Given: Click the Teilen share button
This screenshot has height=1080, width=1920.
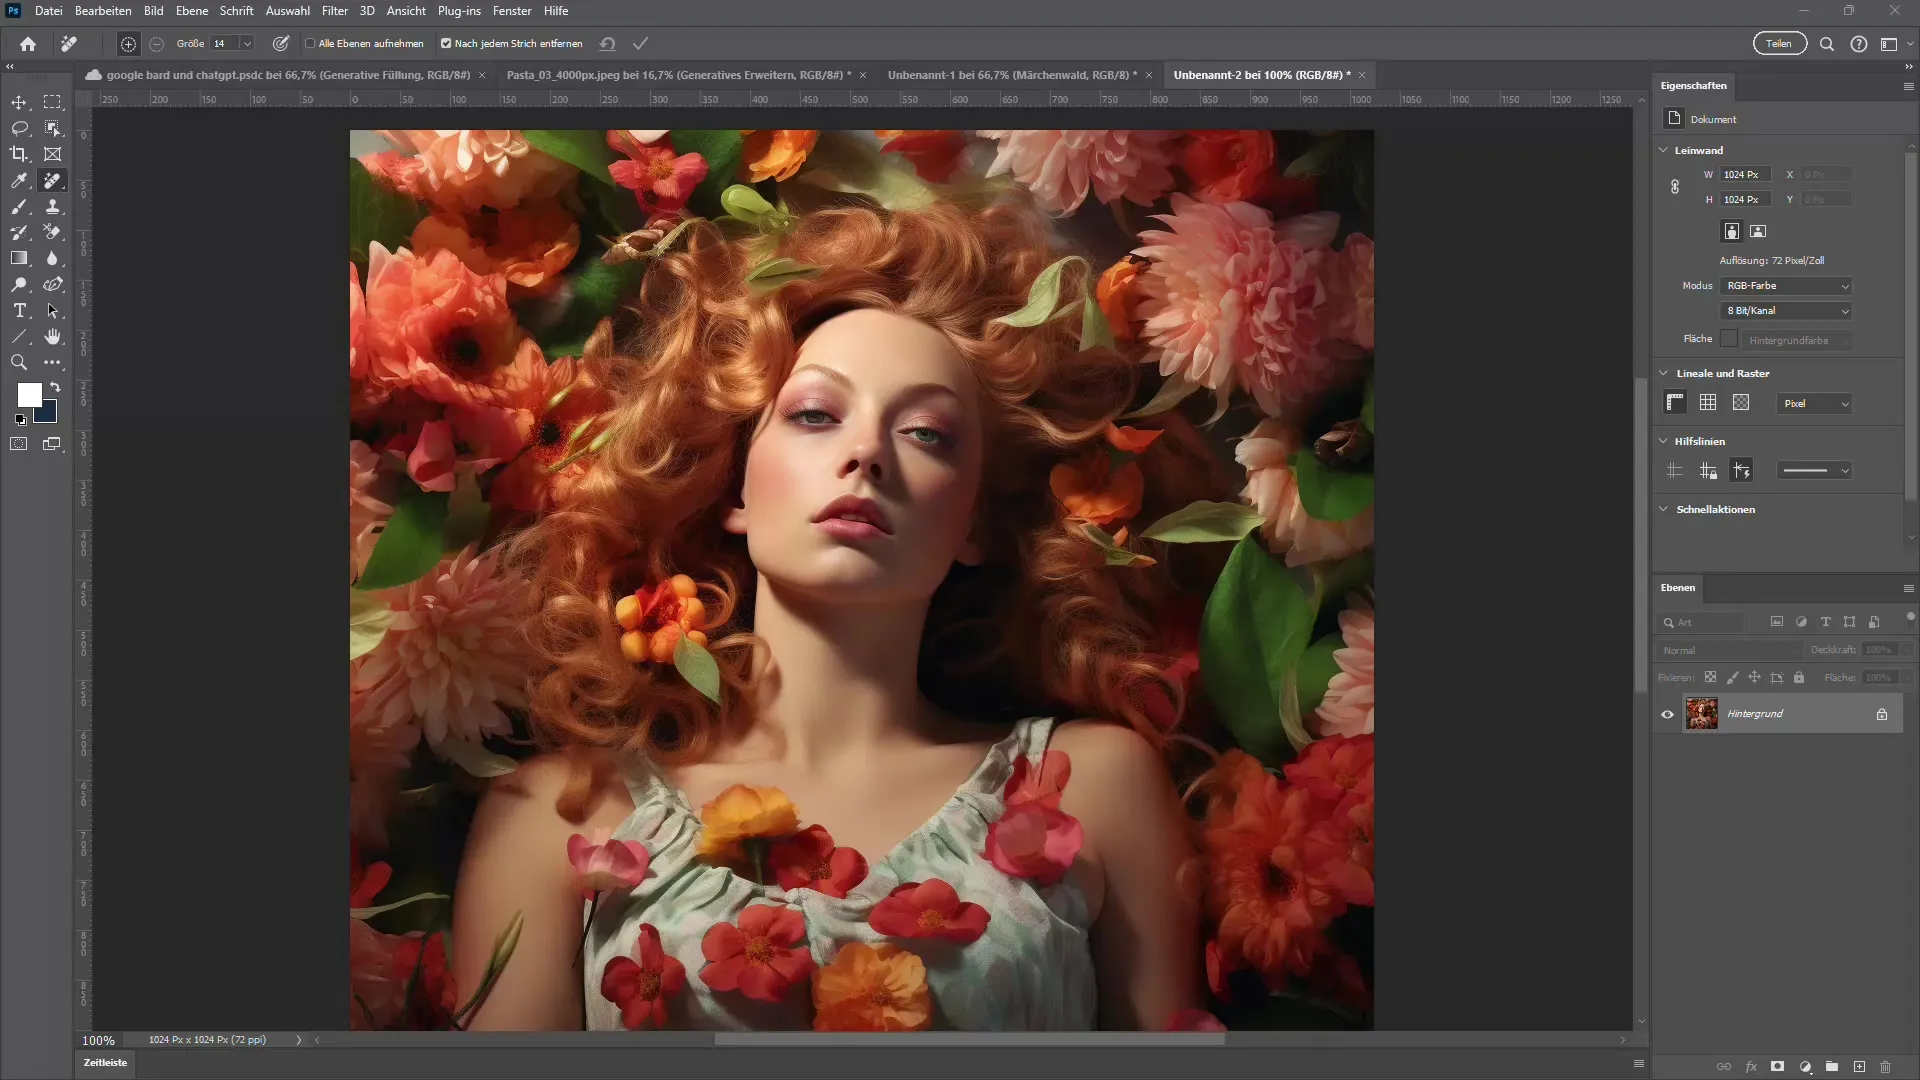Looking at the screenshot, I should point(1779,44).
